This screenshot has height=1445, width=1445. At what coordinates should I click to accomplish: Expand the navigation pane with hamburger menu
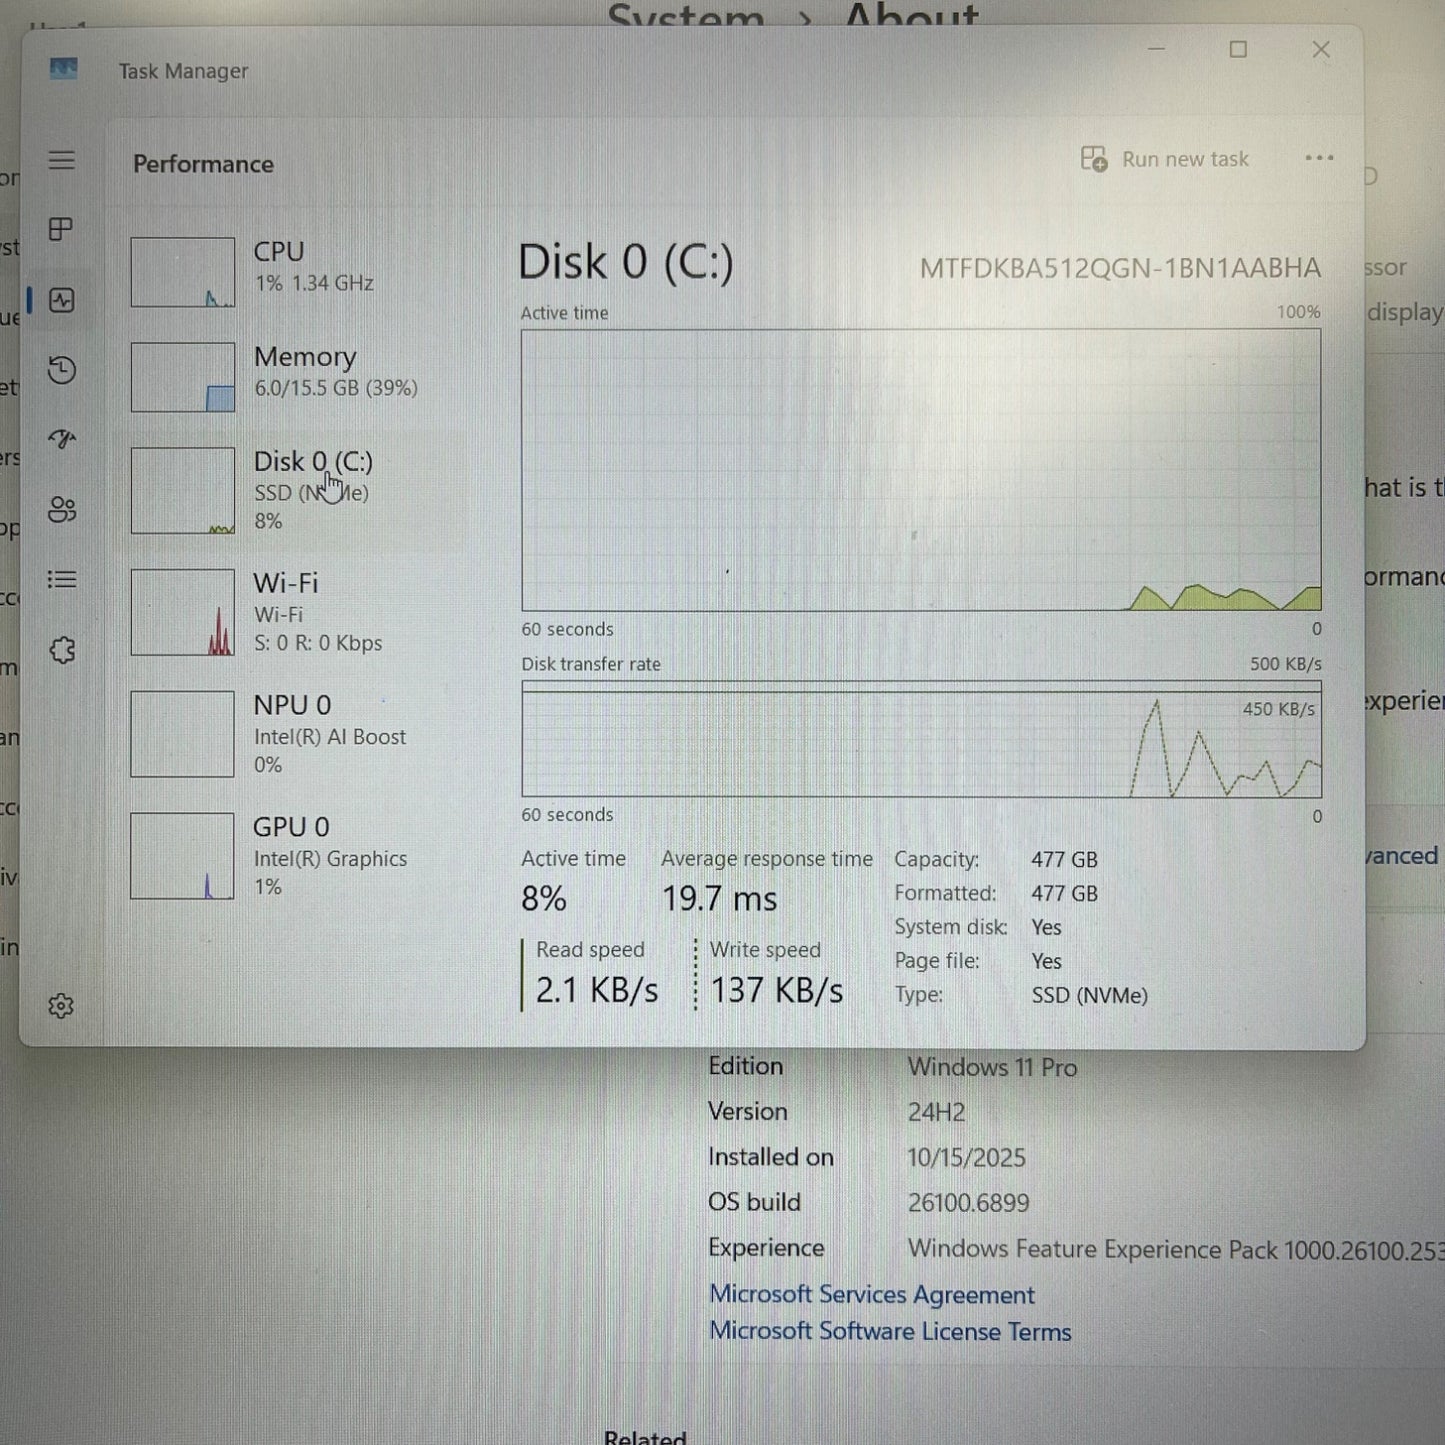(62, 160)
